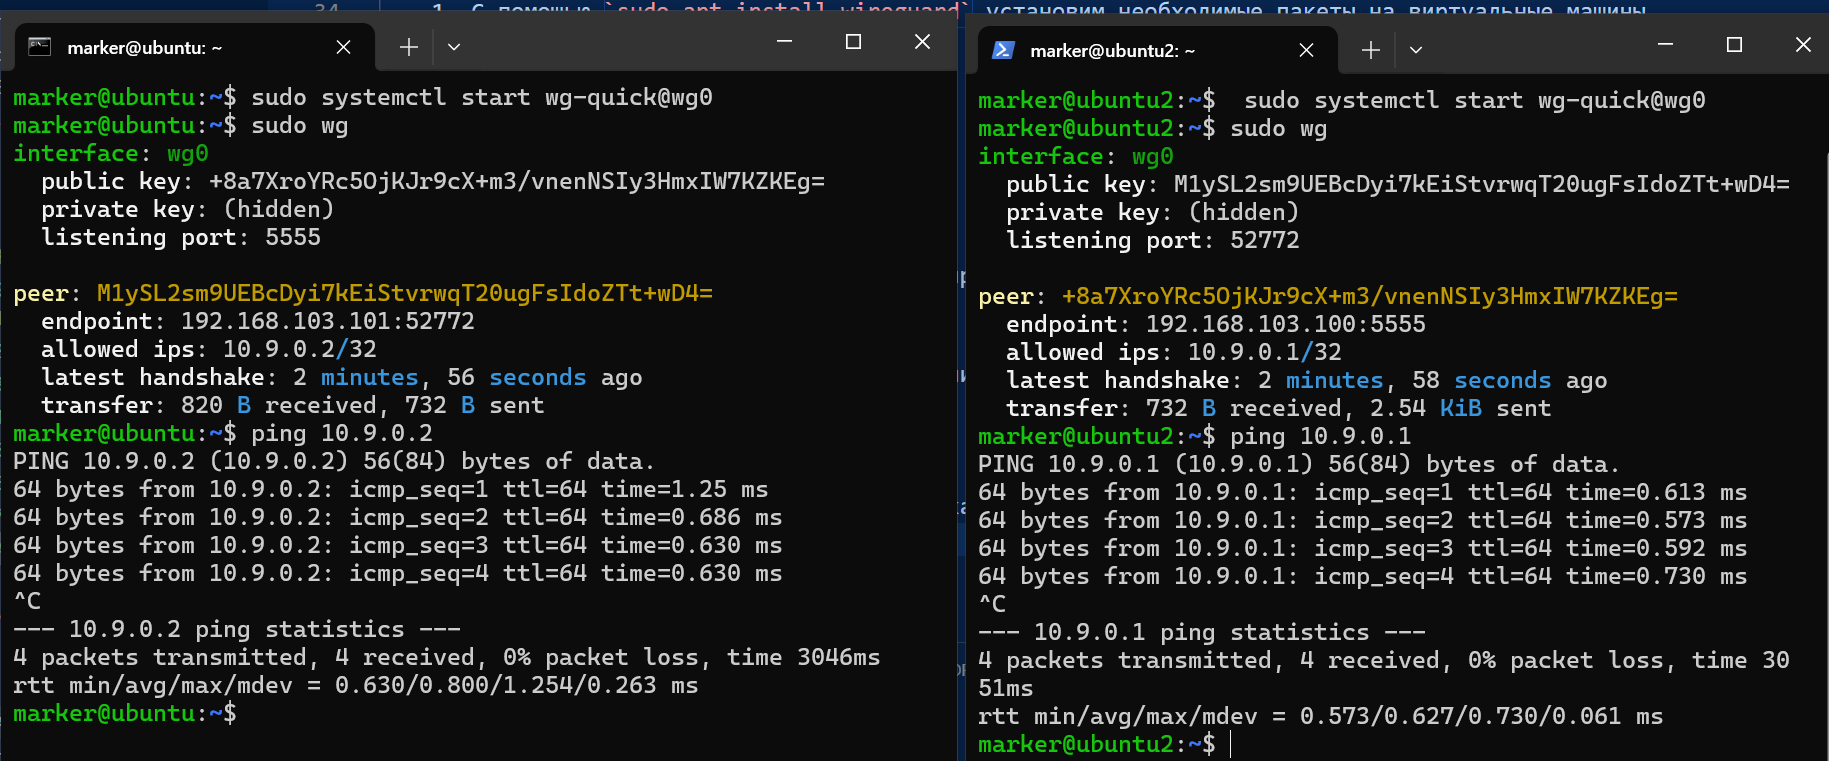The height and width of the screenshot is (761, 1829).
Task: Minimize the marker@ubuntu2 terminal window
Action: [x=1665, y=45]
